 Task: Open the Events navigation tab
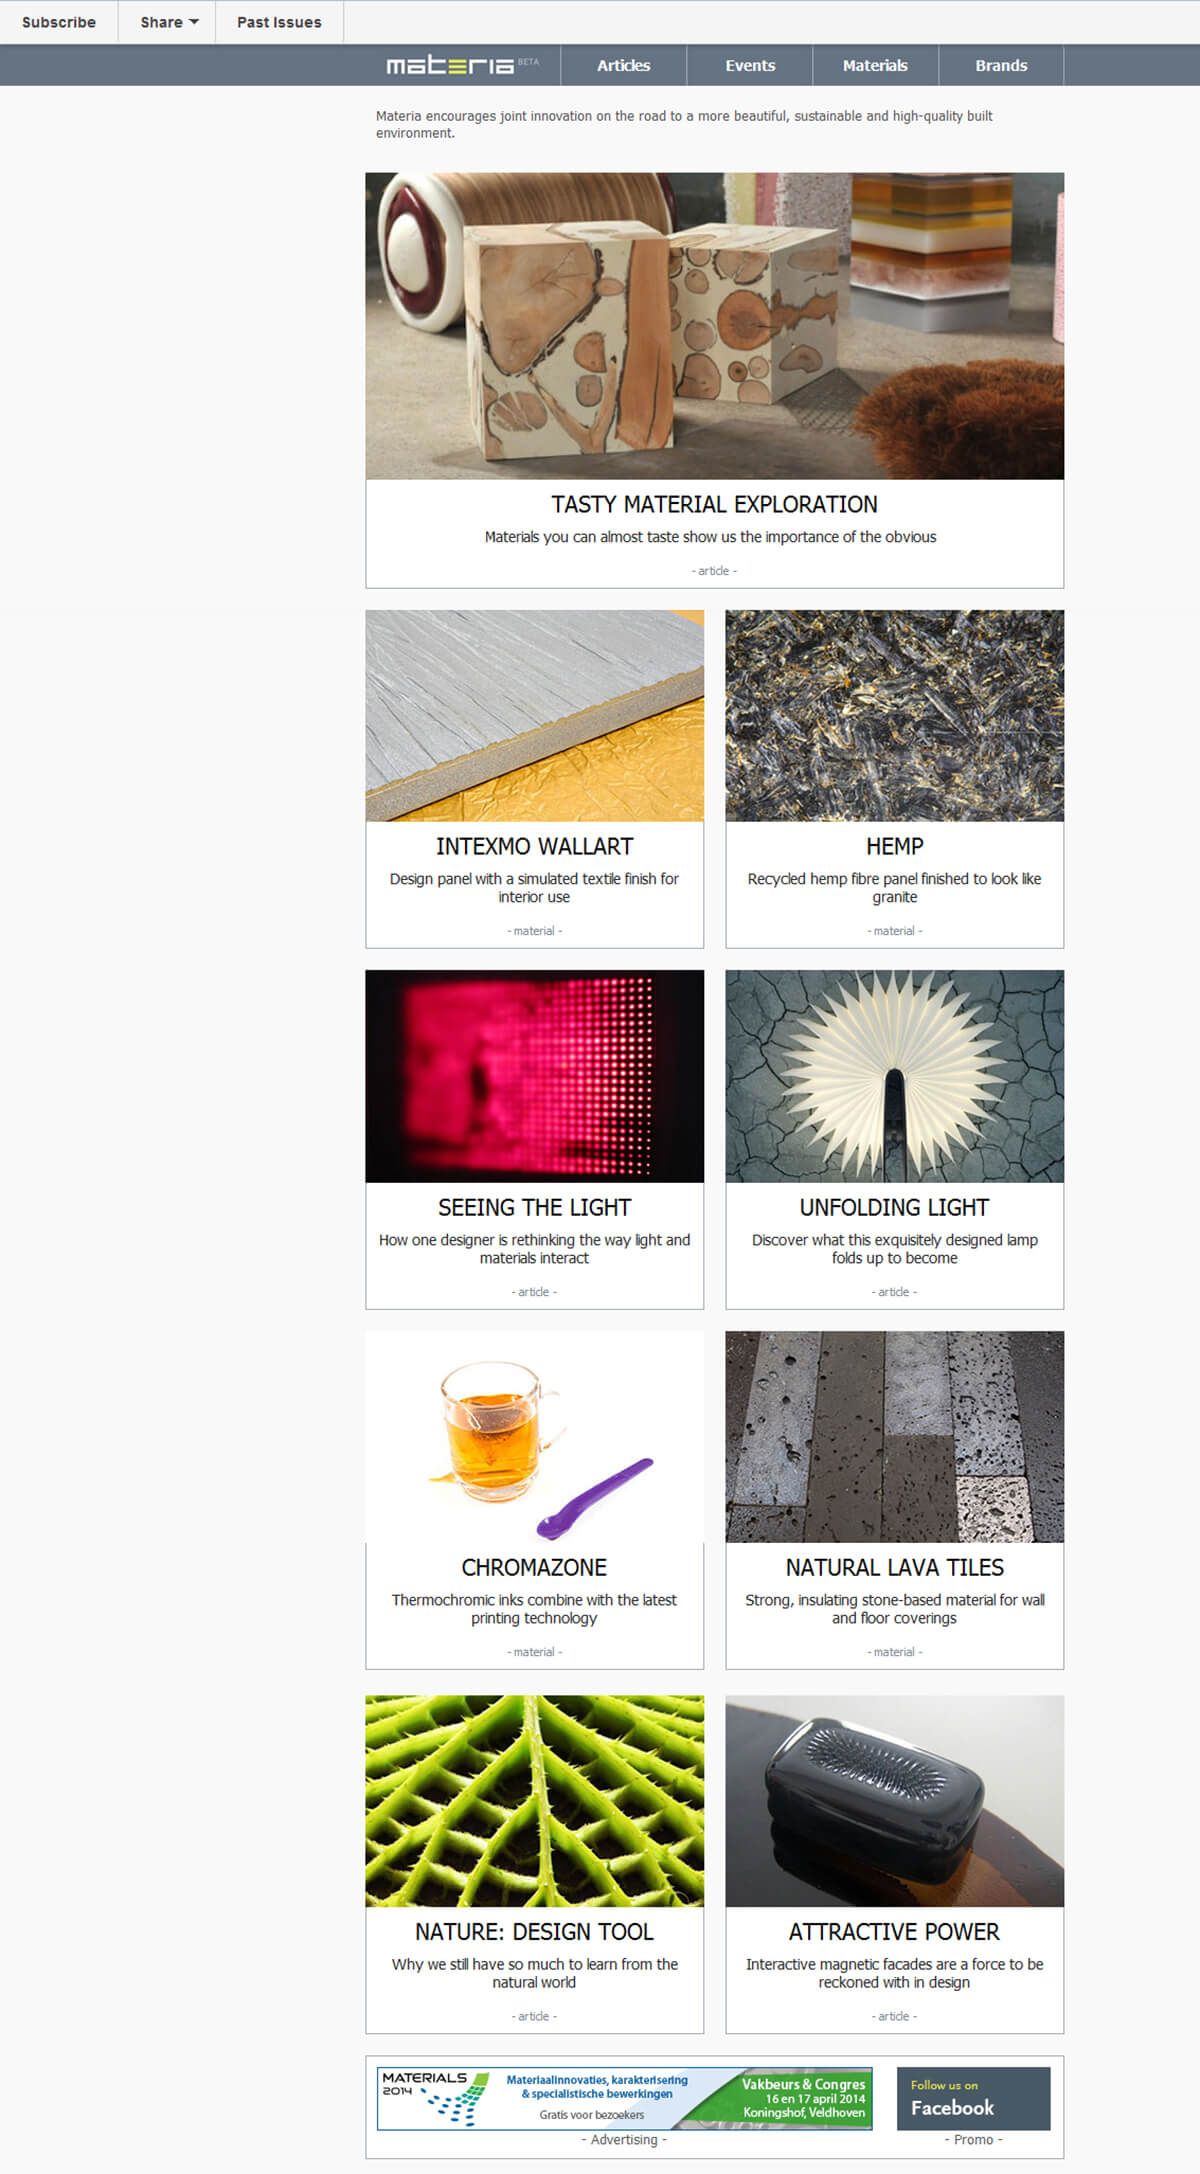pyautogui.click(x=750, y=65)
